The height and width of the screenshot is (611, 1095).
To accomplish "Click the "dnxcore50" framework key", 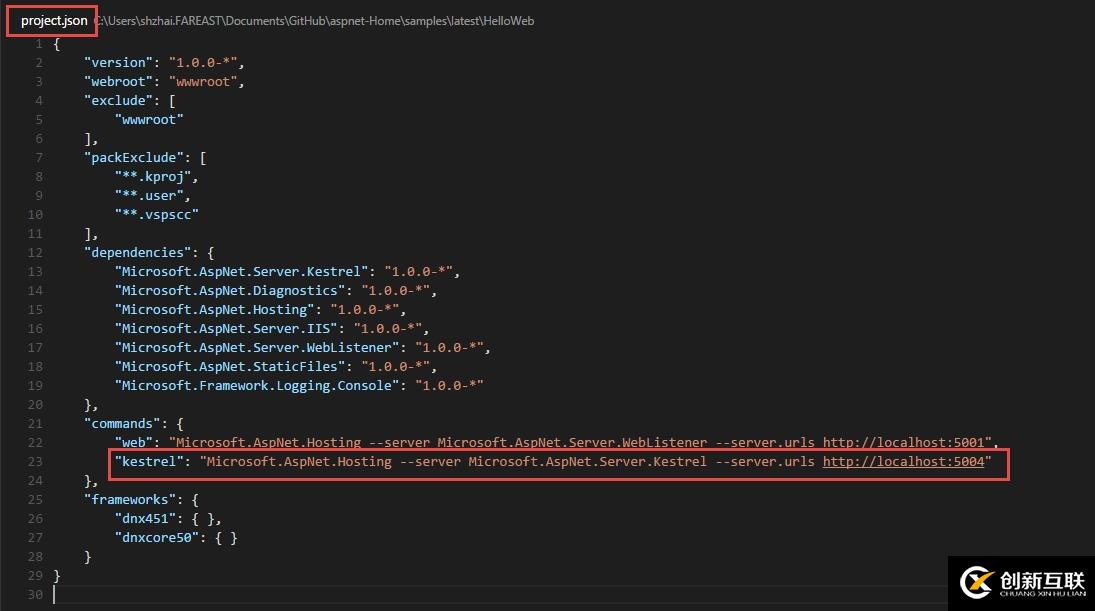I will (x=156, y=538).
